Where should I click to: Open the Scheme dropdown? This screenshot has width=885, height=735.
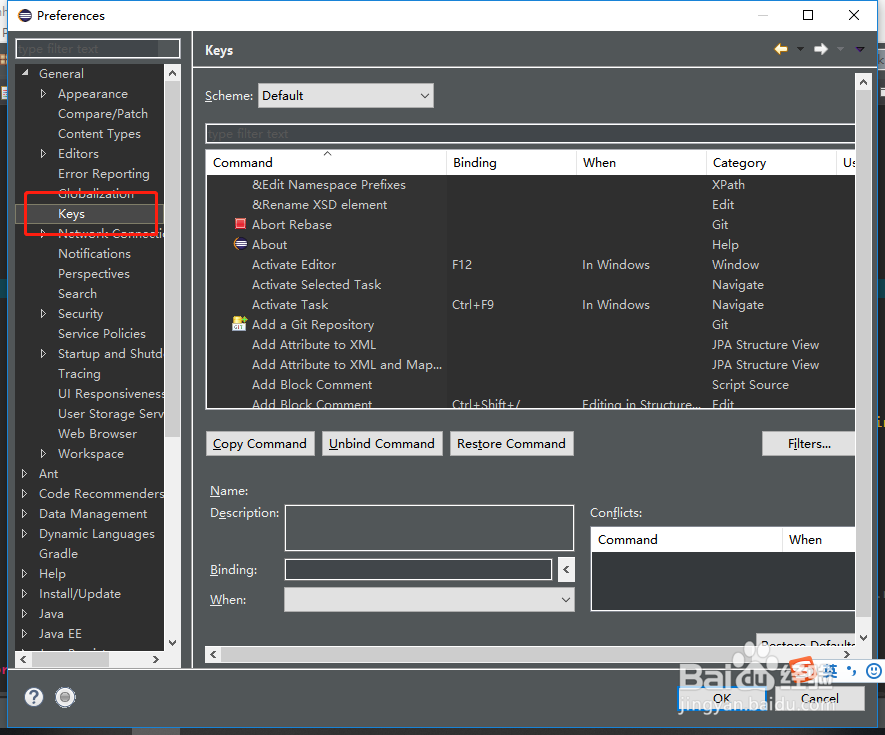(345, 95)
